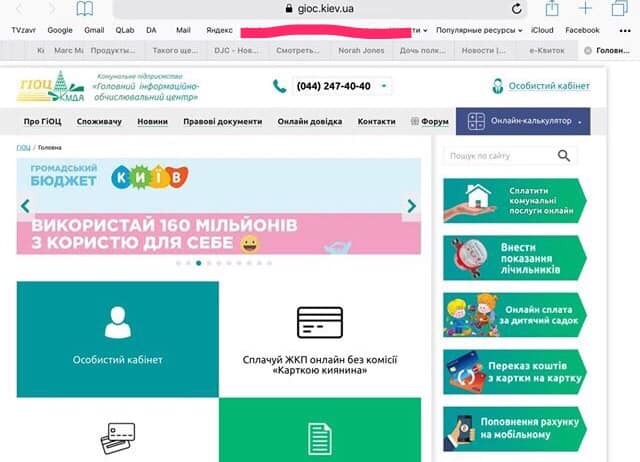Click the new tab plus icon
The height and width of the screenshot is (462, 640).
[x=584, y=9]
